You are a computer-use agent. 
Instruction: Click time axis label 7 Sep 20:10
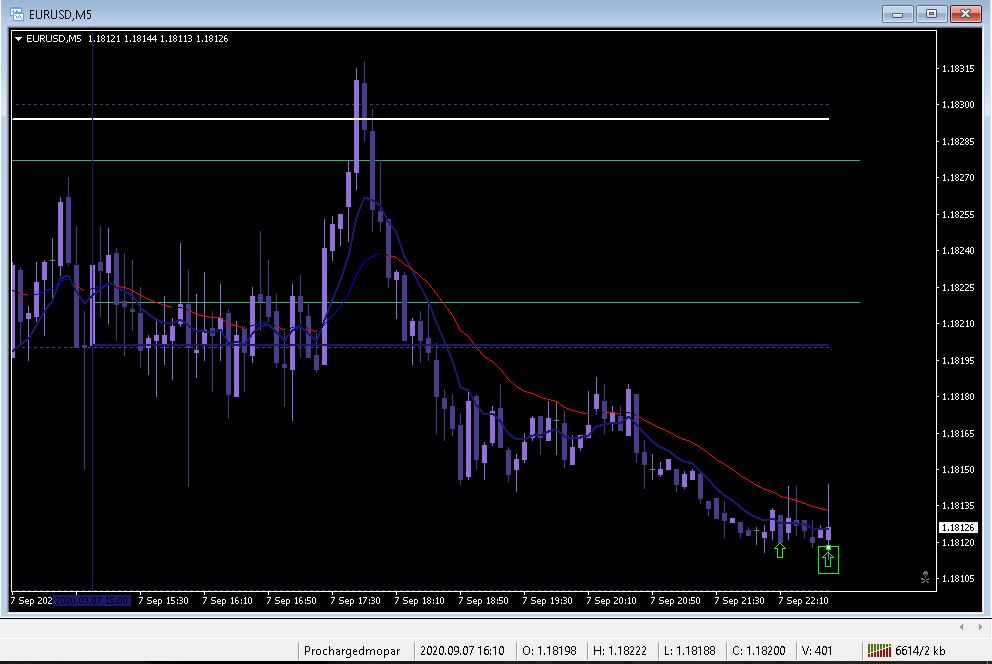611,600
